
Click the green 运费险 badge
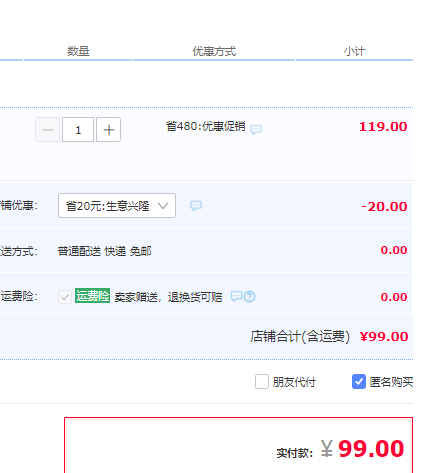coord(92,296)
